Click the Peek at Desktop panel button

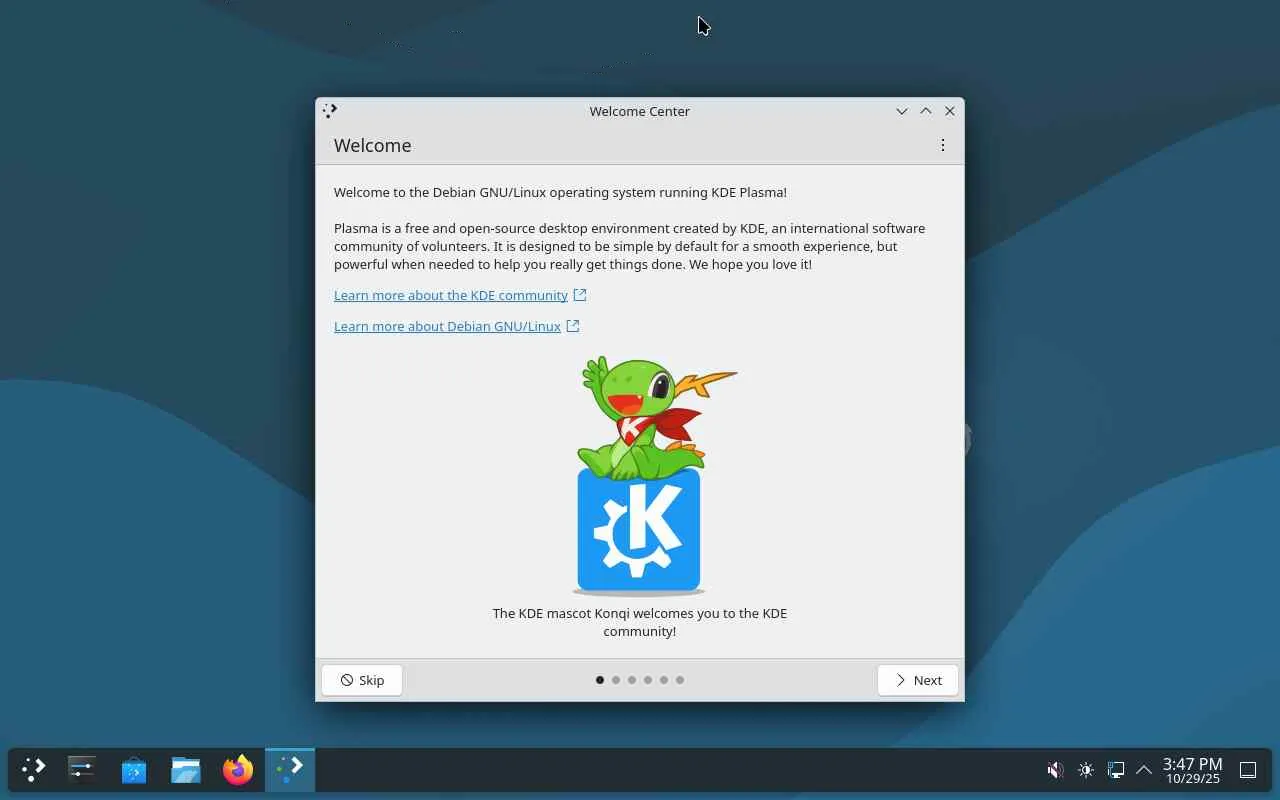tap(1248, 770)
